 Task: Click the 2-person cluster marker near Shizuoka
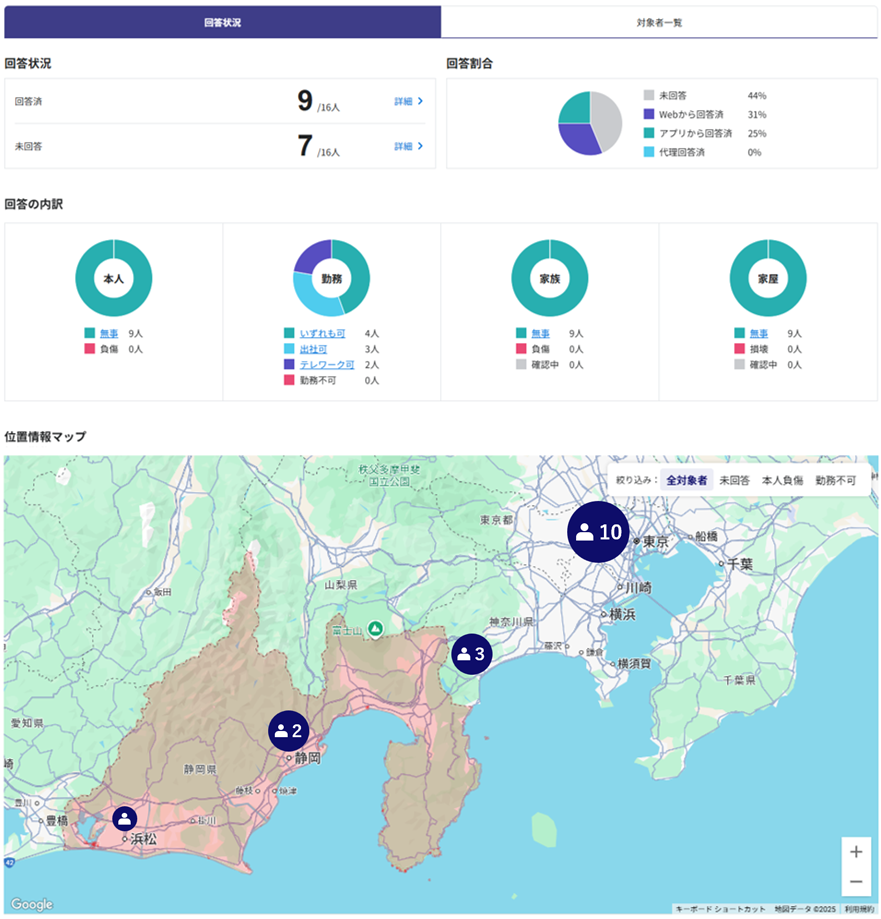[288, 731]
